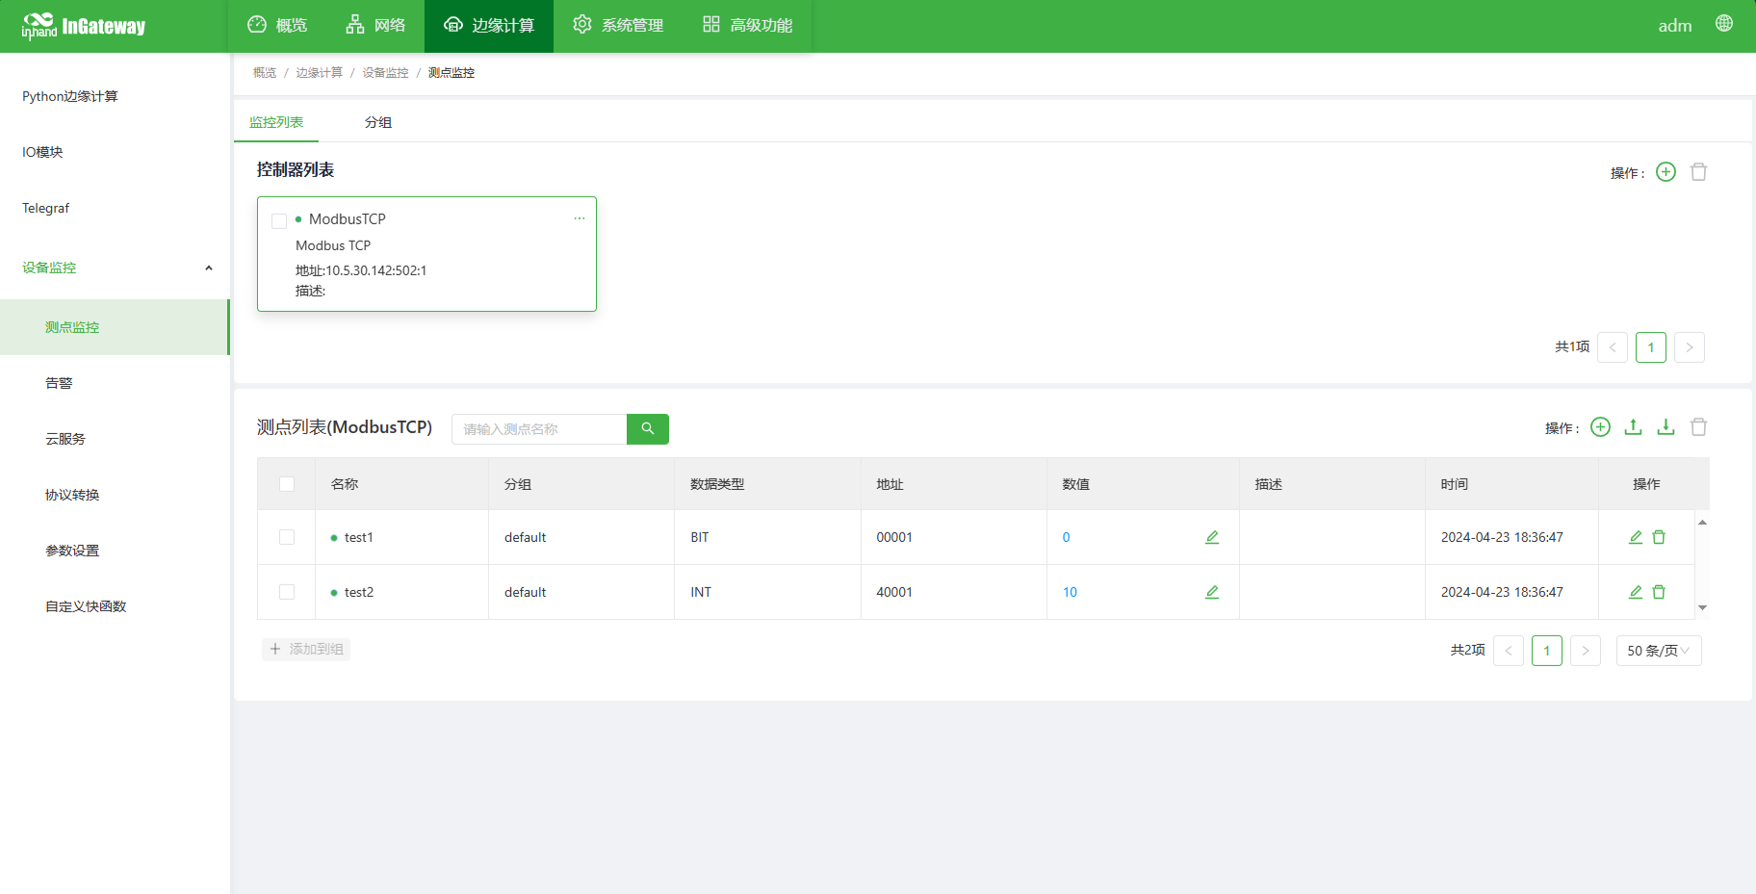Edit test1 point configuration
Viewport: 1756px width, 894px height.
1636,537
